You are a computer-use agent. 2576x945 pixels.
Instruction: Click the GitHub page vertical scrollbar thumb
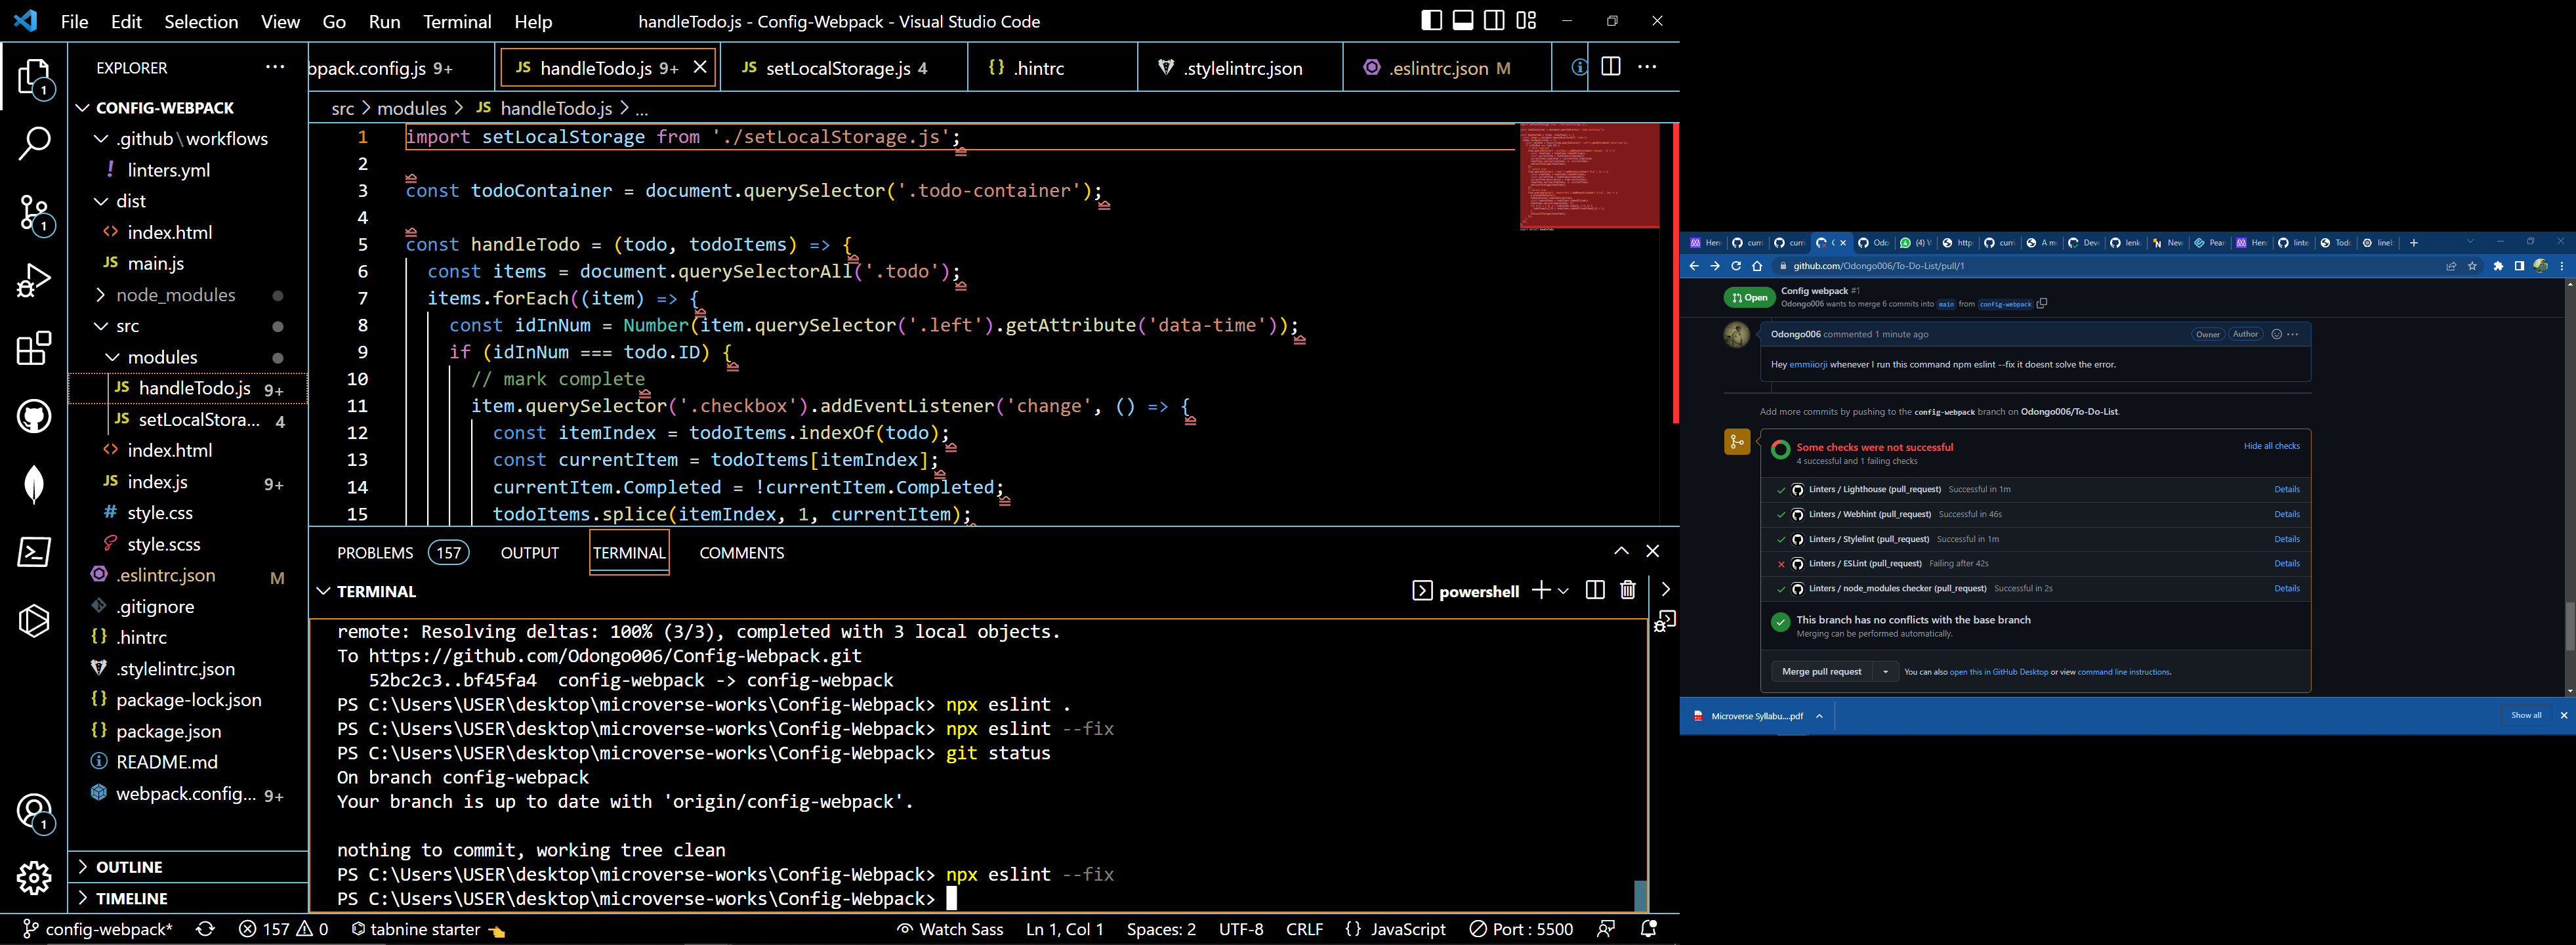tap(2569, 627)
